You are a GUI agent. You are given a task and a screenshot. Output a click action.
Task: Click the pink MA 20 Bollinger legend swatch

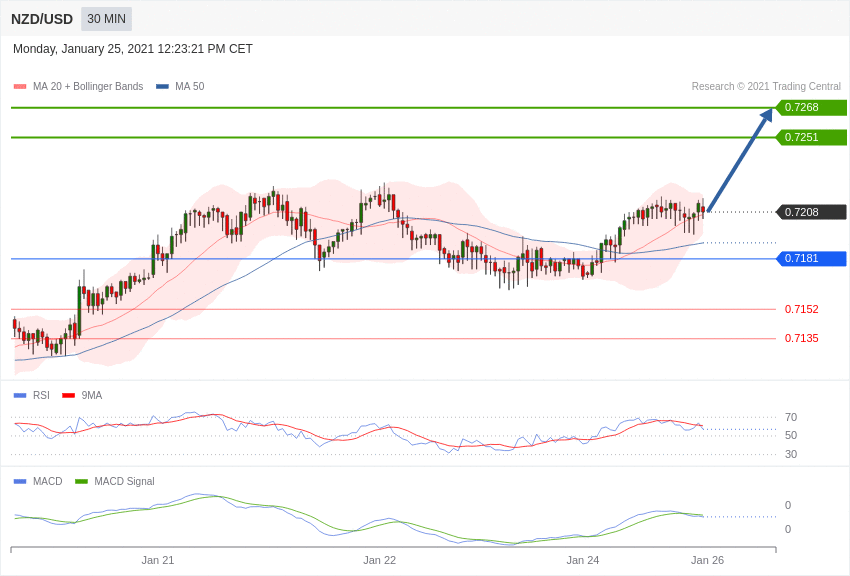(x=20, y=87)
